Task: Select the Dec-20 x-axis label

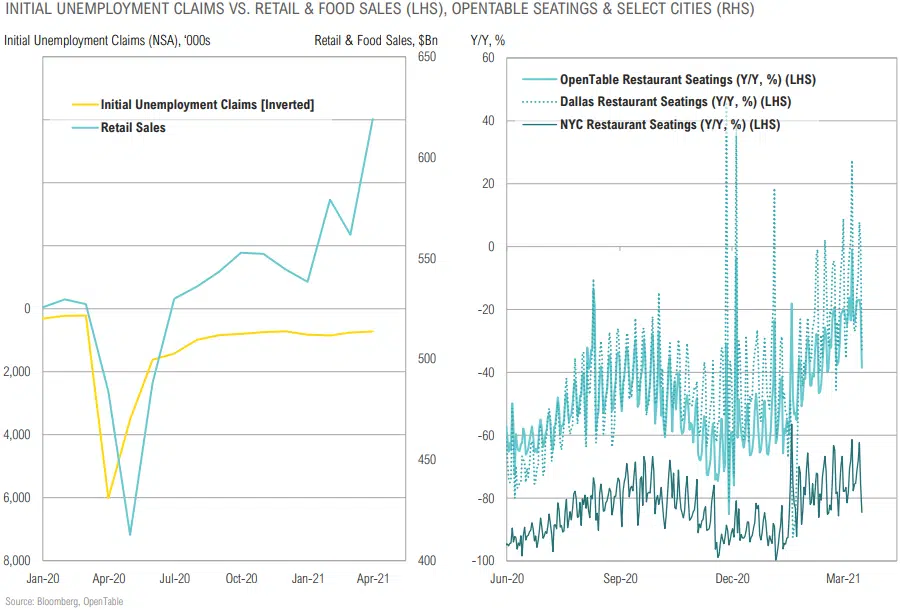Action: coord(734,579)
